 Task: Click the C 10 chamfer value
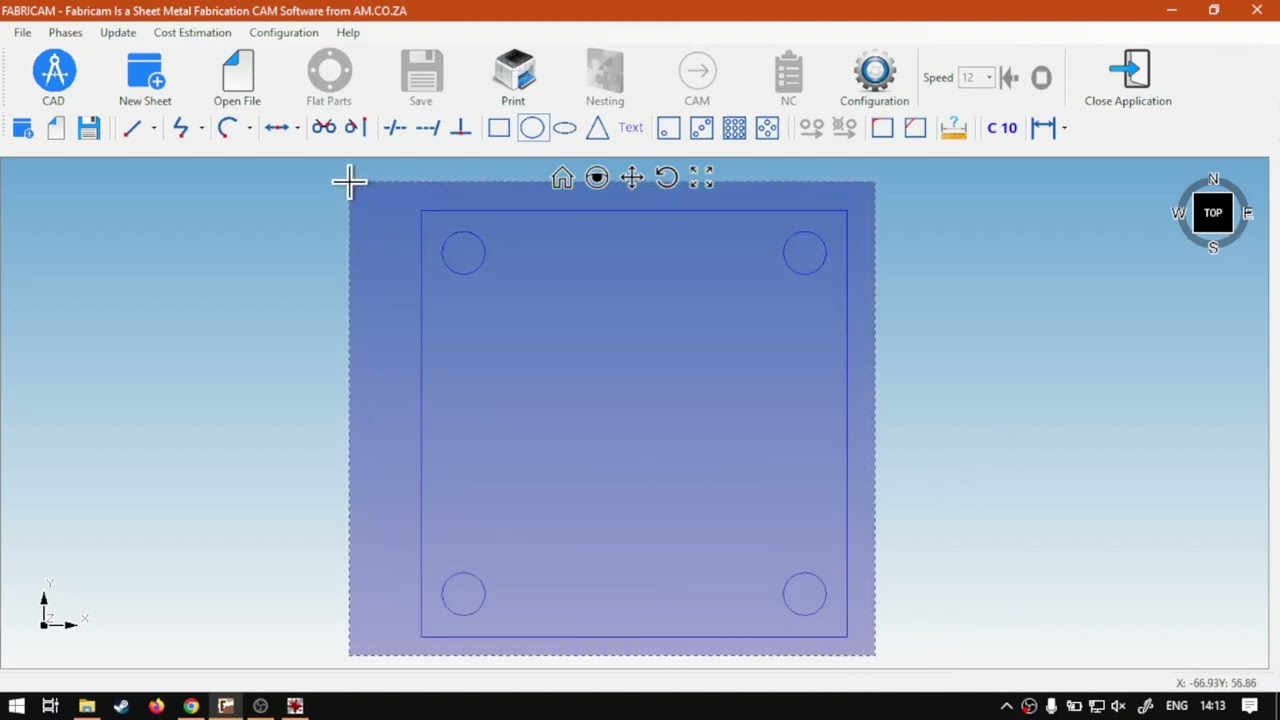tap(1002, 128)
